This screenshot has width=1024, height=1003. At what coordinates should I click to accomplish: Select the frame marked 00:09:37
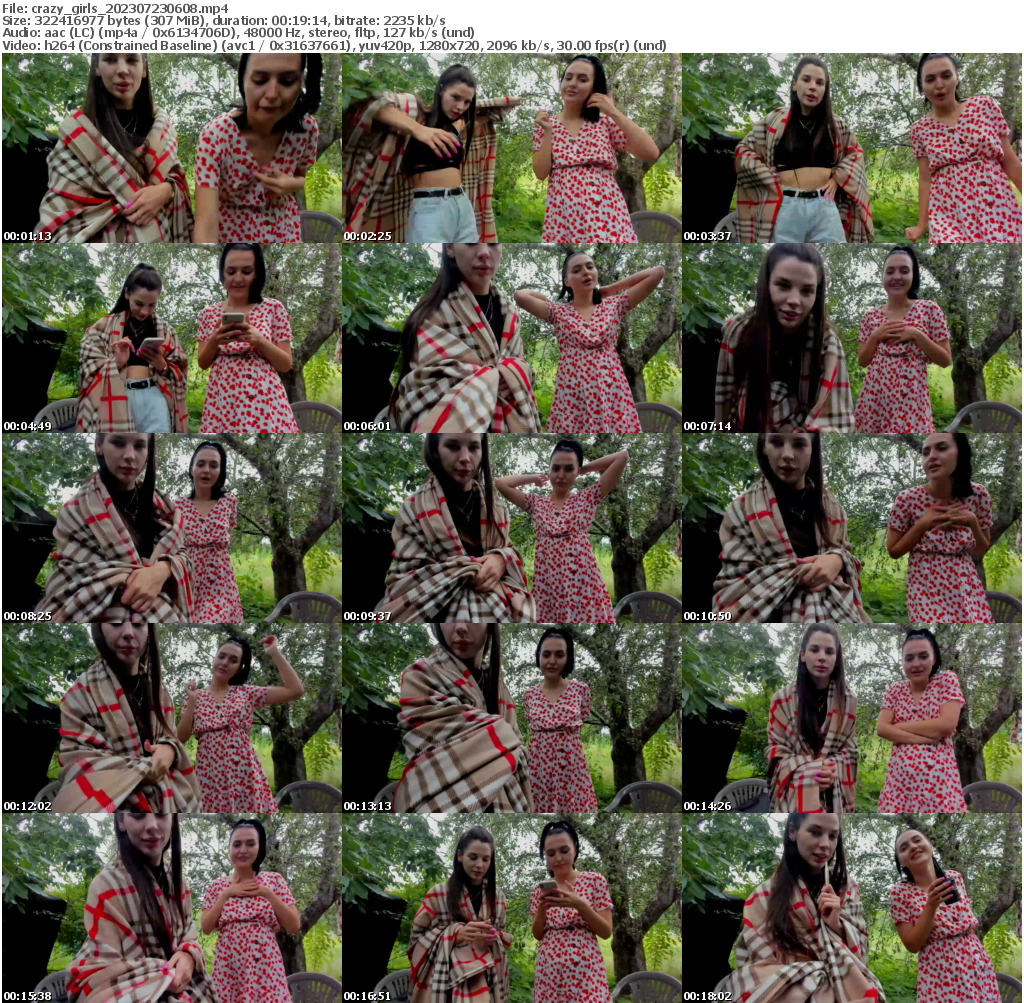pos(512,528)
